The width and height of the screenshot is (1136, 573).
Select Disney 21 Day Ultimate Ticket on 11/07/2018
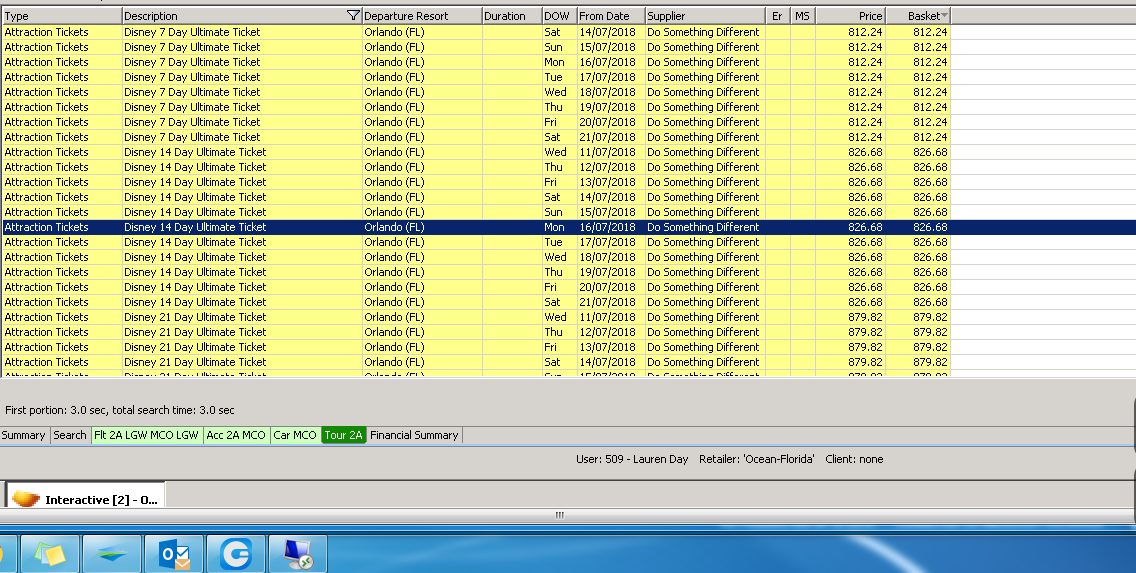click(x=476, y=317)
